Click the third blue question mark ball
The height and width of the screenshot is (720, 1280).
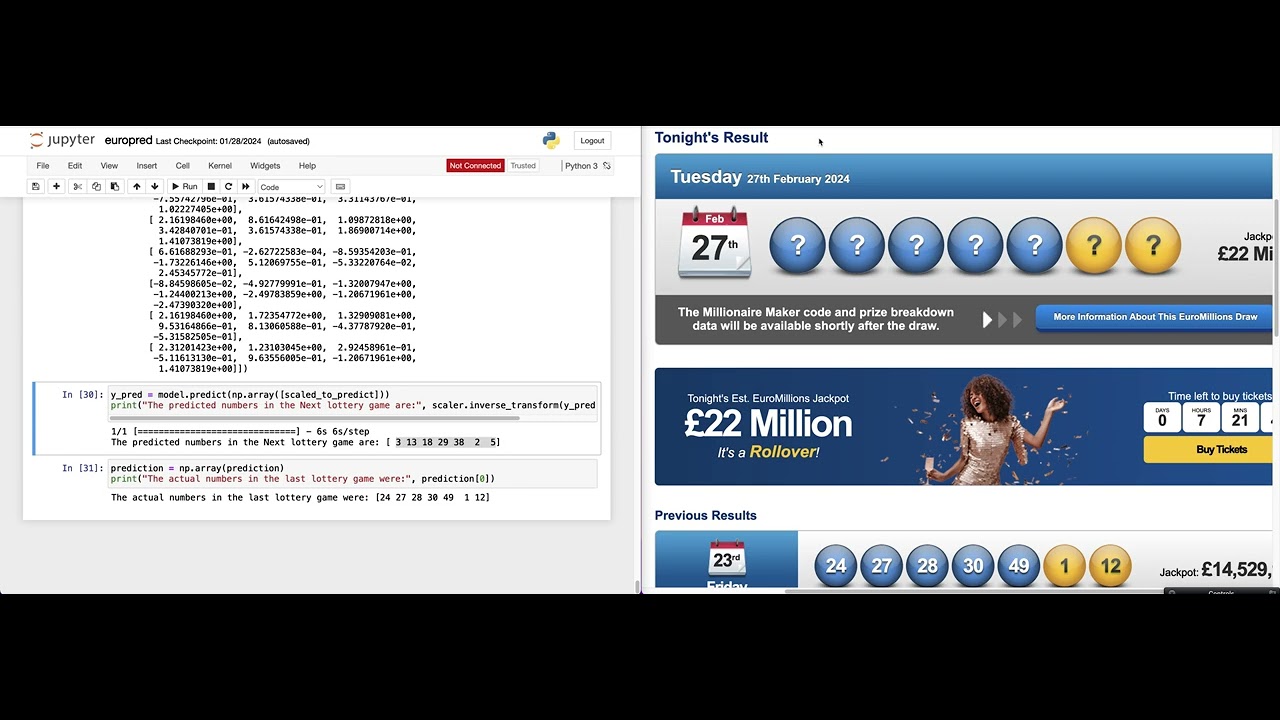[x=915, y=246]
